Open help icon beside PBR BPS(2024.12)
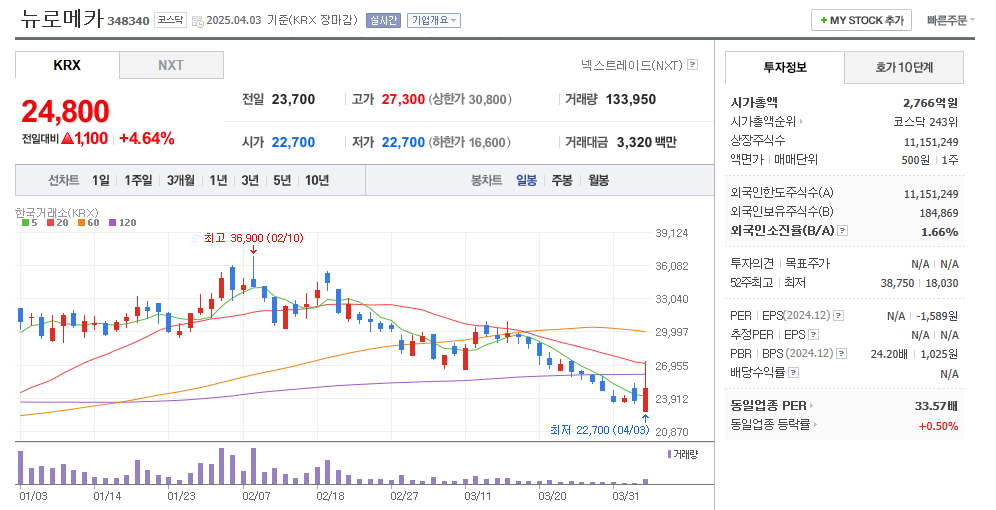996x510 pixels. tap(842, 354)
